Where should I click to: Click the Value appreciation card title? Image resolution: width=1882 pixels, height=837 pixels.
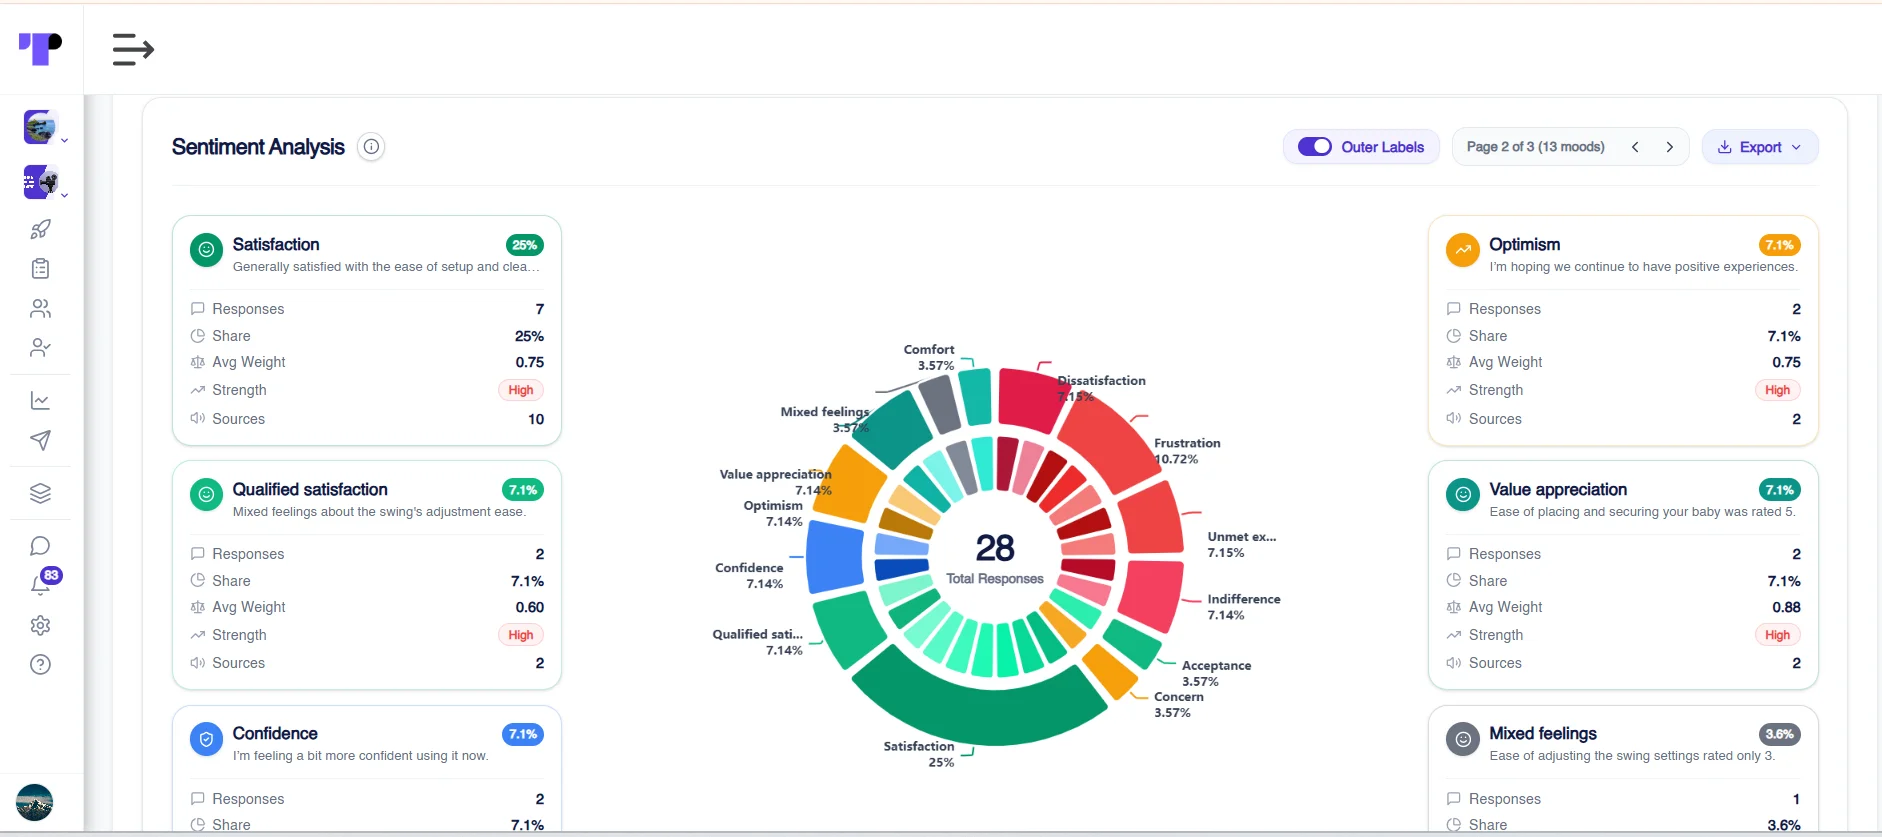(x=1558, y=489)
